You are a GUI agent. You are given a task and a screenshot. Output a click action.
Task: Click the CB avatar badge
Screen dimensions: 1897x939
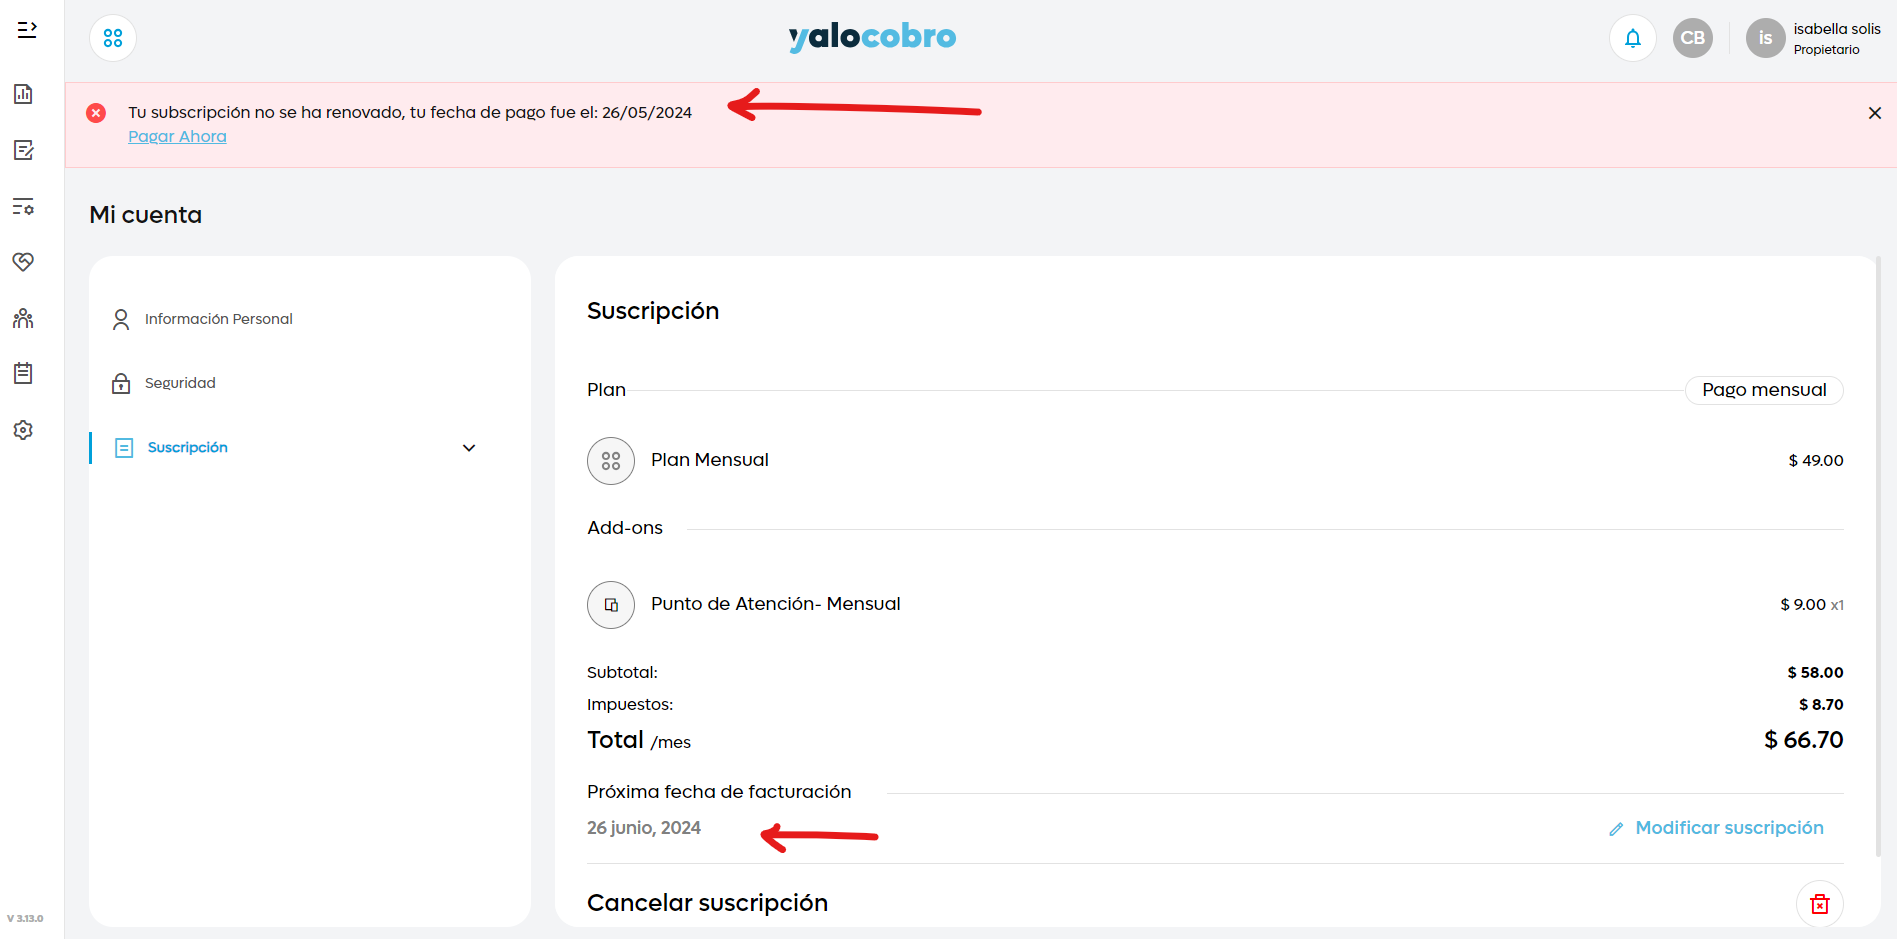pos(1692,38)
